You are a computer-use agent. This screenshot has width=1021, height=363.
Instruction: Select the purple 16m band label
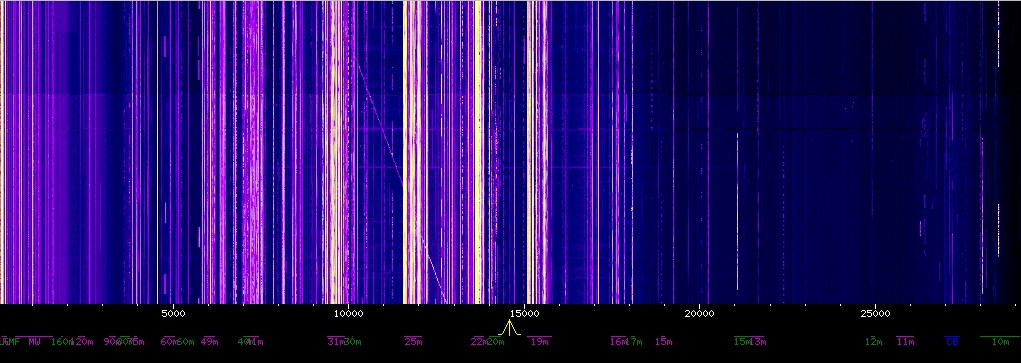pyautogui.click(x=618, y=341)
